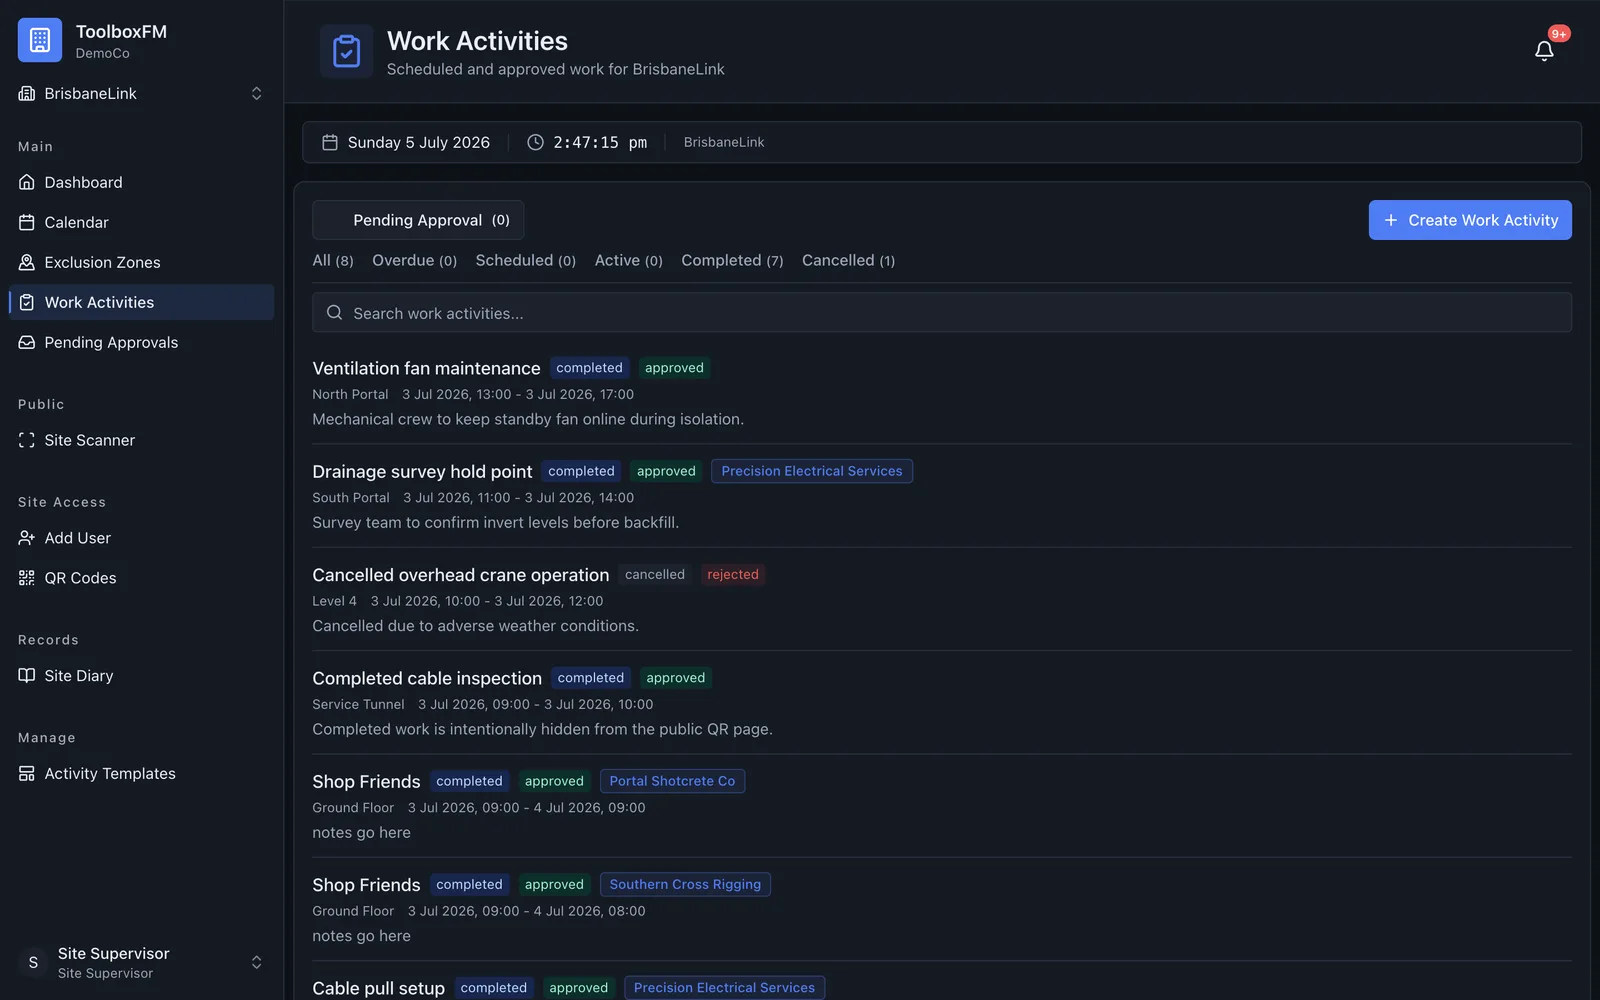Click the Activity Templates layout icon
This screenshot has width=1600, height=1000.
coord(27,774)
